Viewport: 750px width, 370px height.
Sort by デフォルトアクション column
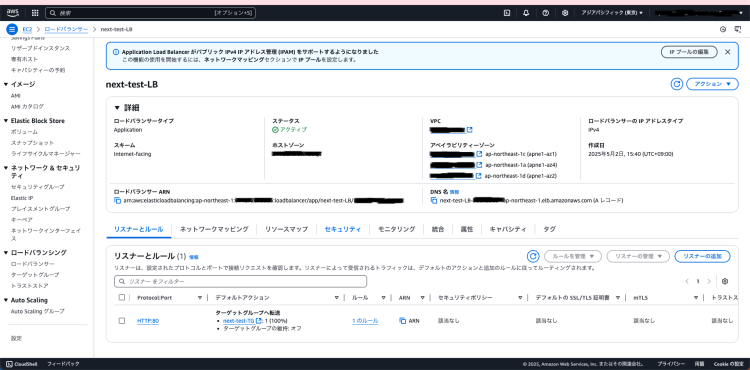[336, 297]
